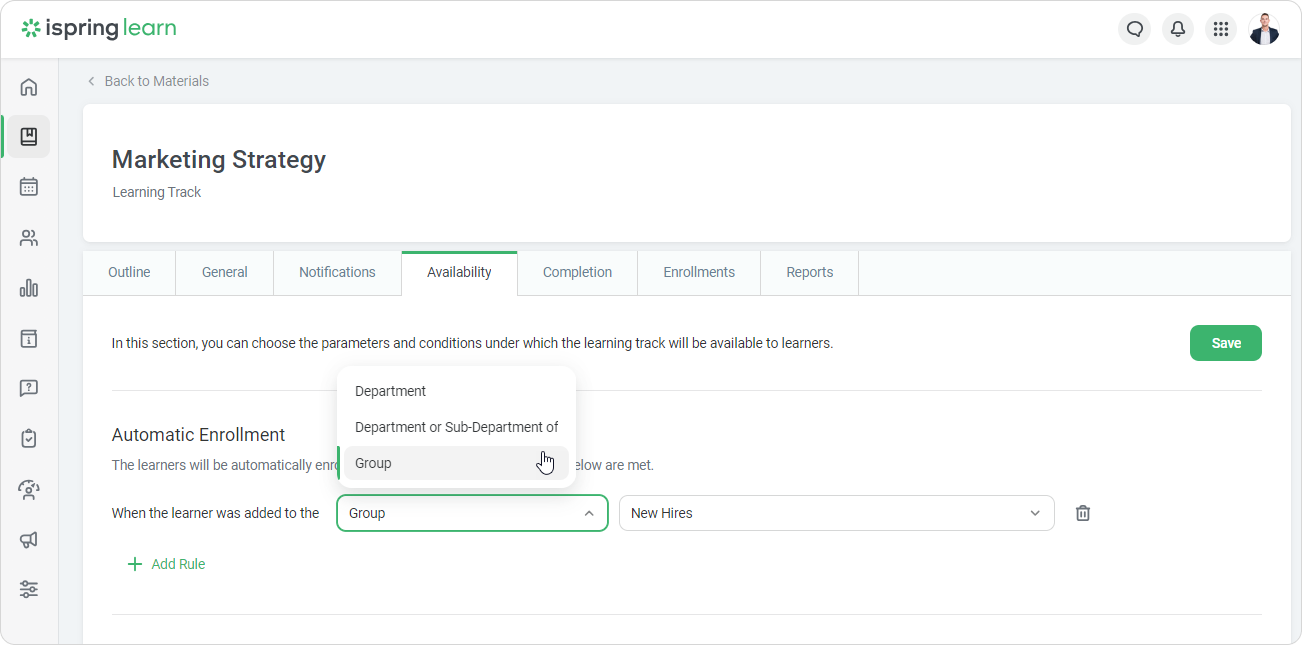Select Group from the open dropdown list

tap(373, 462)
